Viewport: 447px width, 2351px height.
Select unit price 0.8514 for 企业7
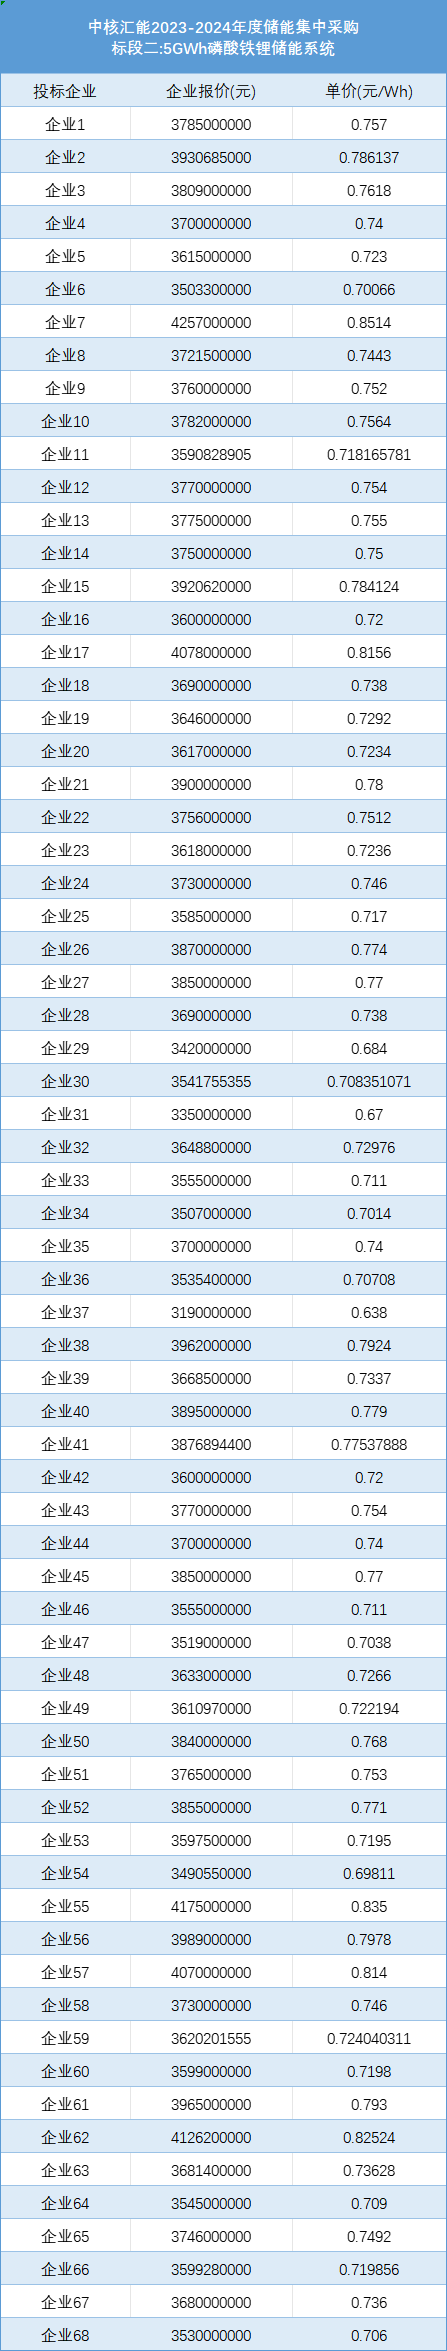point(369,322)
